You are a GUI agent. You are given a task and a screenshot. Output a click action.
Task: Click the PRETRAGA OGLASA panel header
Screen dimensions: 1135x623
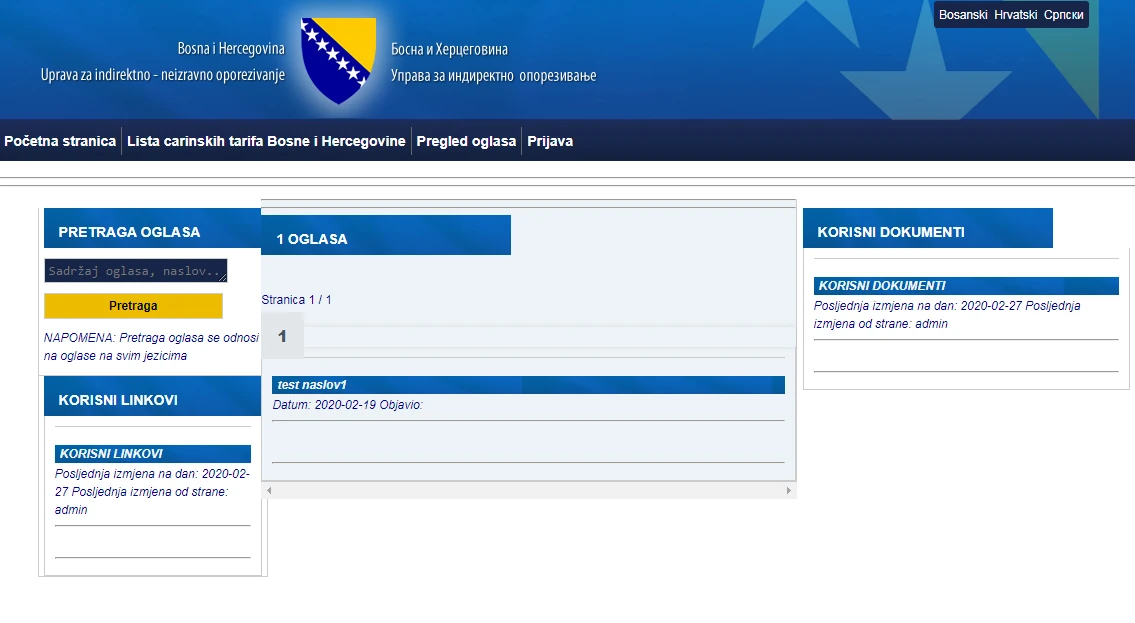tap(152, 229)
